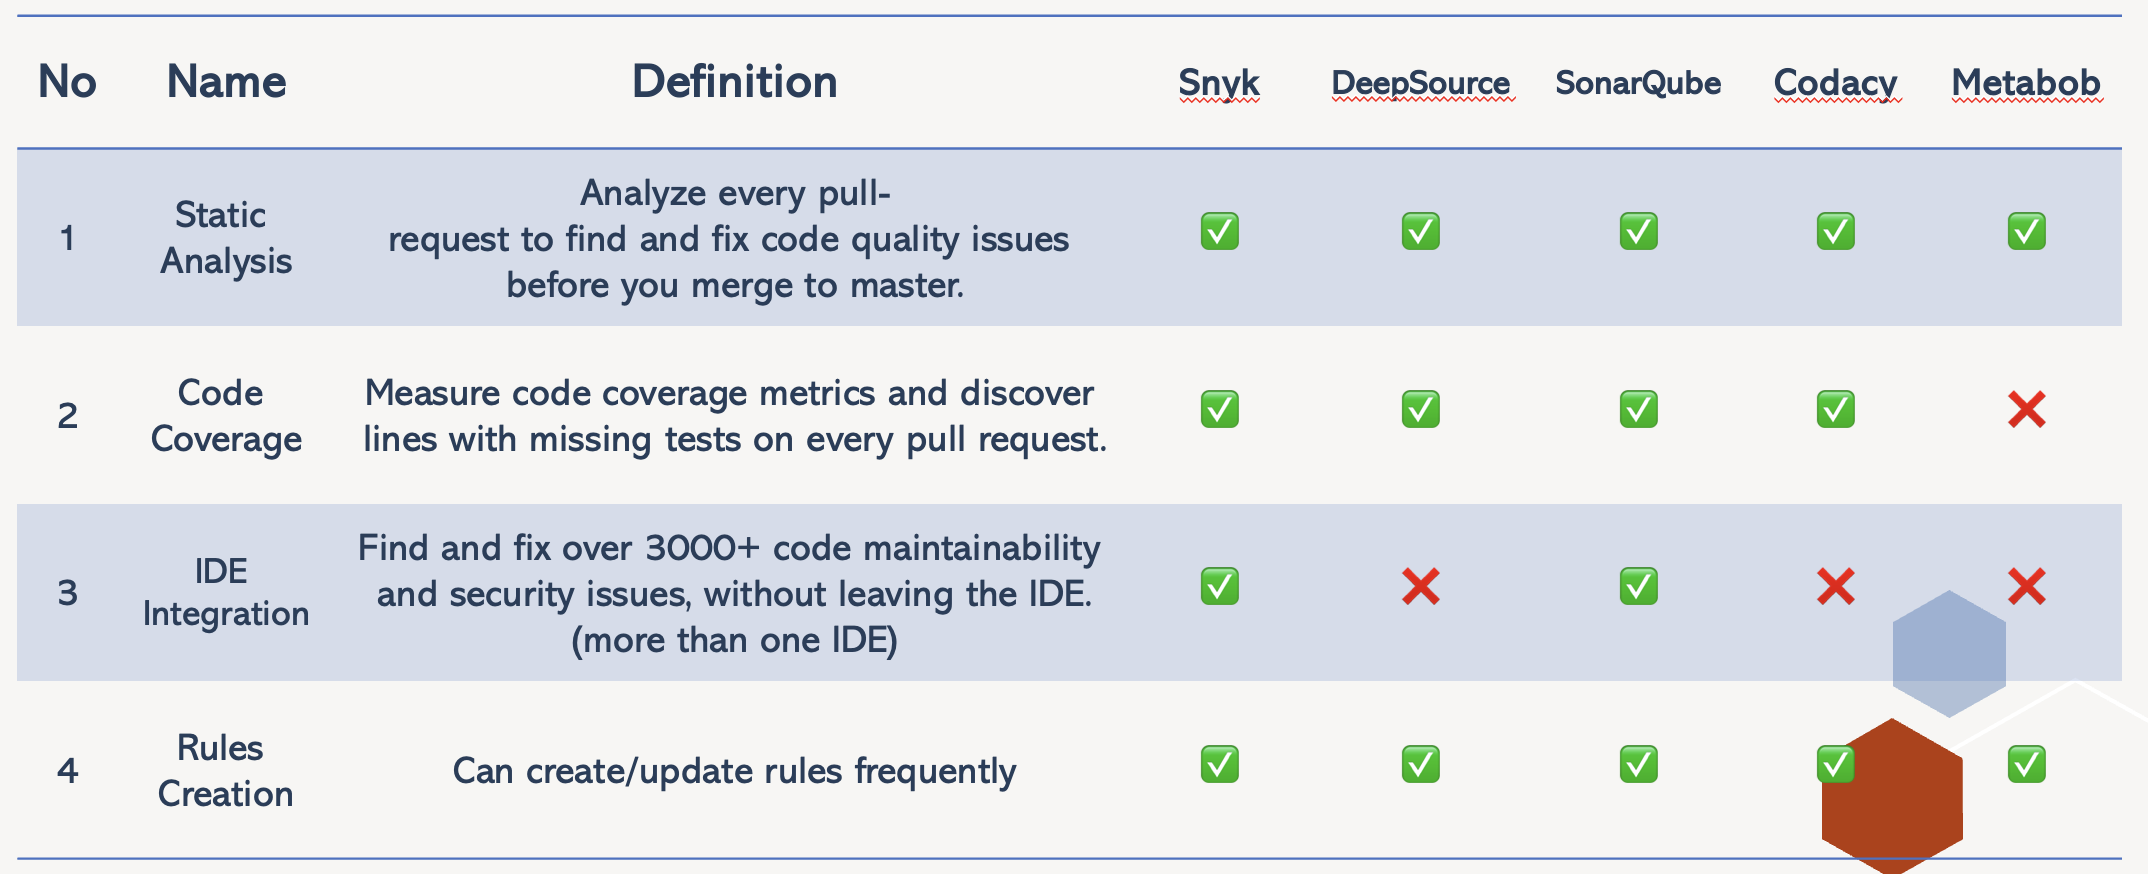Click the row number 1 cell
2148x874 pixels.
tap(67, 238)
